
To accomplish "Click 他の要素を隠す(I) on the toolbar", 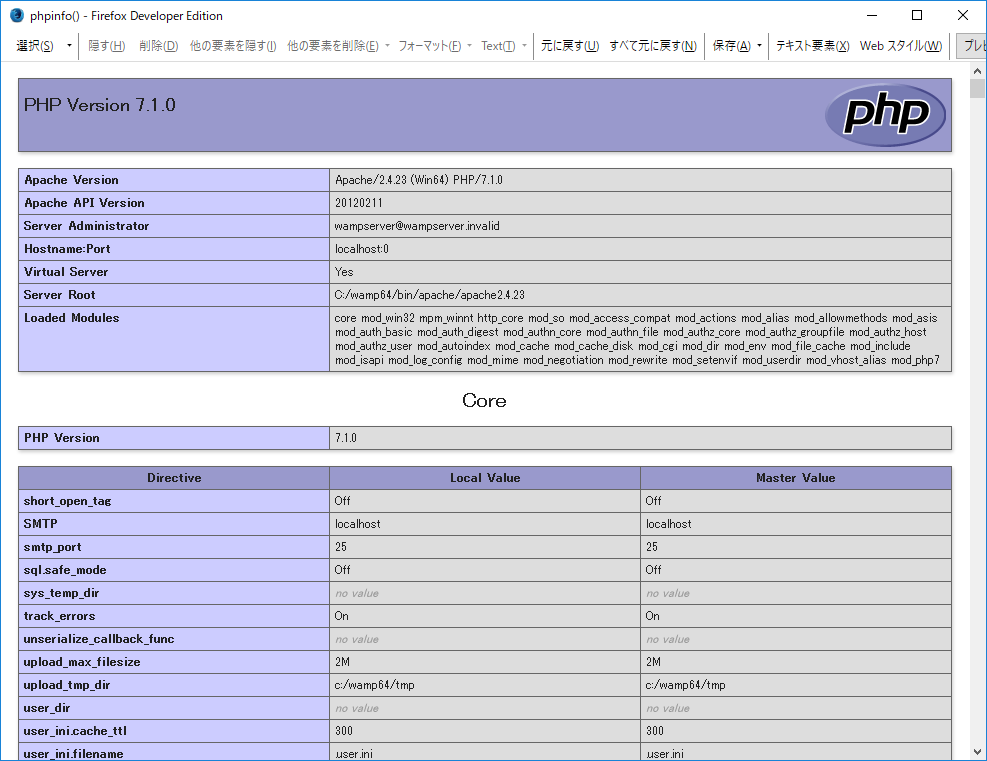I will (x=231, y=46).
